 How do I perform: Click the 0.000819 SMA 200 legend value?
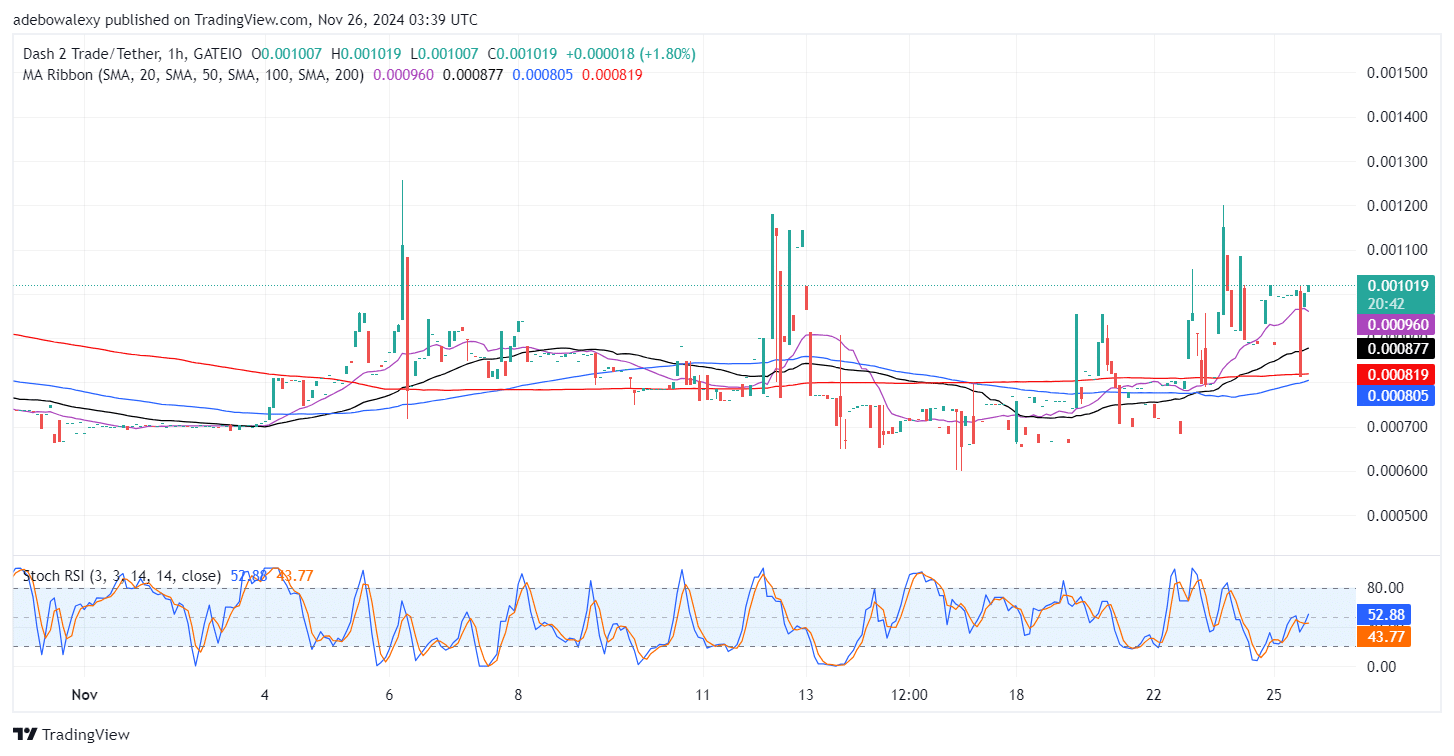pos(611,74)
